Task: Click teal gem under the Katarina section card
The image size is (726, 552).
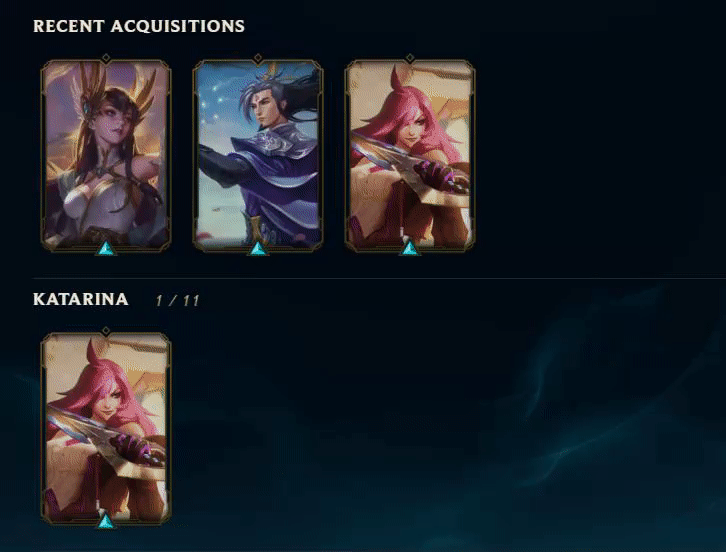Action: [106, 521]
